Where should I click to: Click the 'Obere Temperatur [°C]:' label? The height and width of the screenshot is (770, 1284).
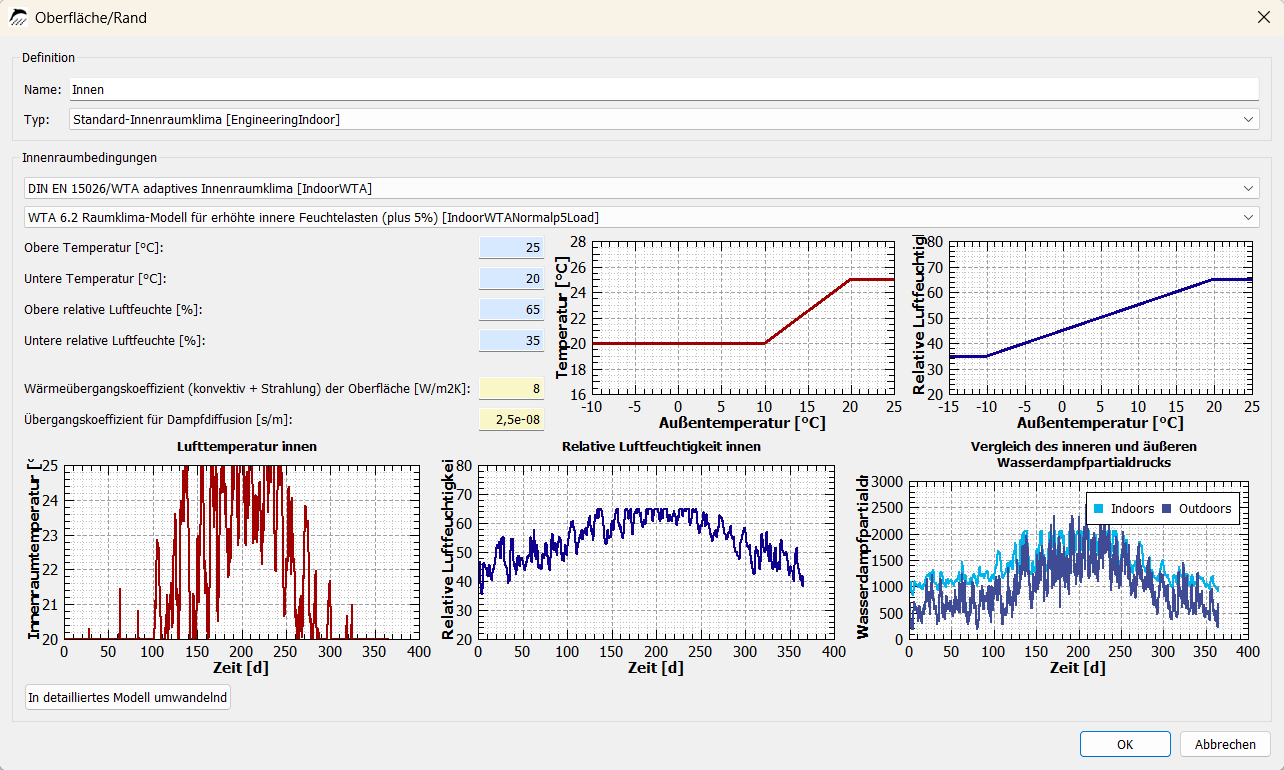coord(93,248)
